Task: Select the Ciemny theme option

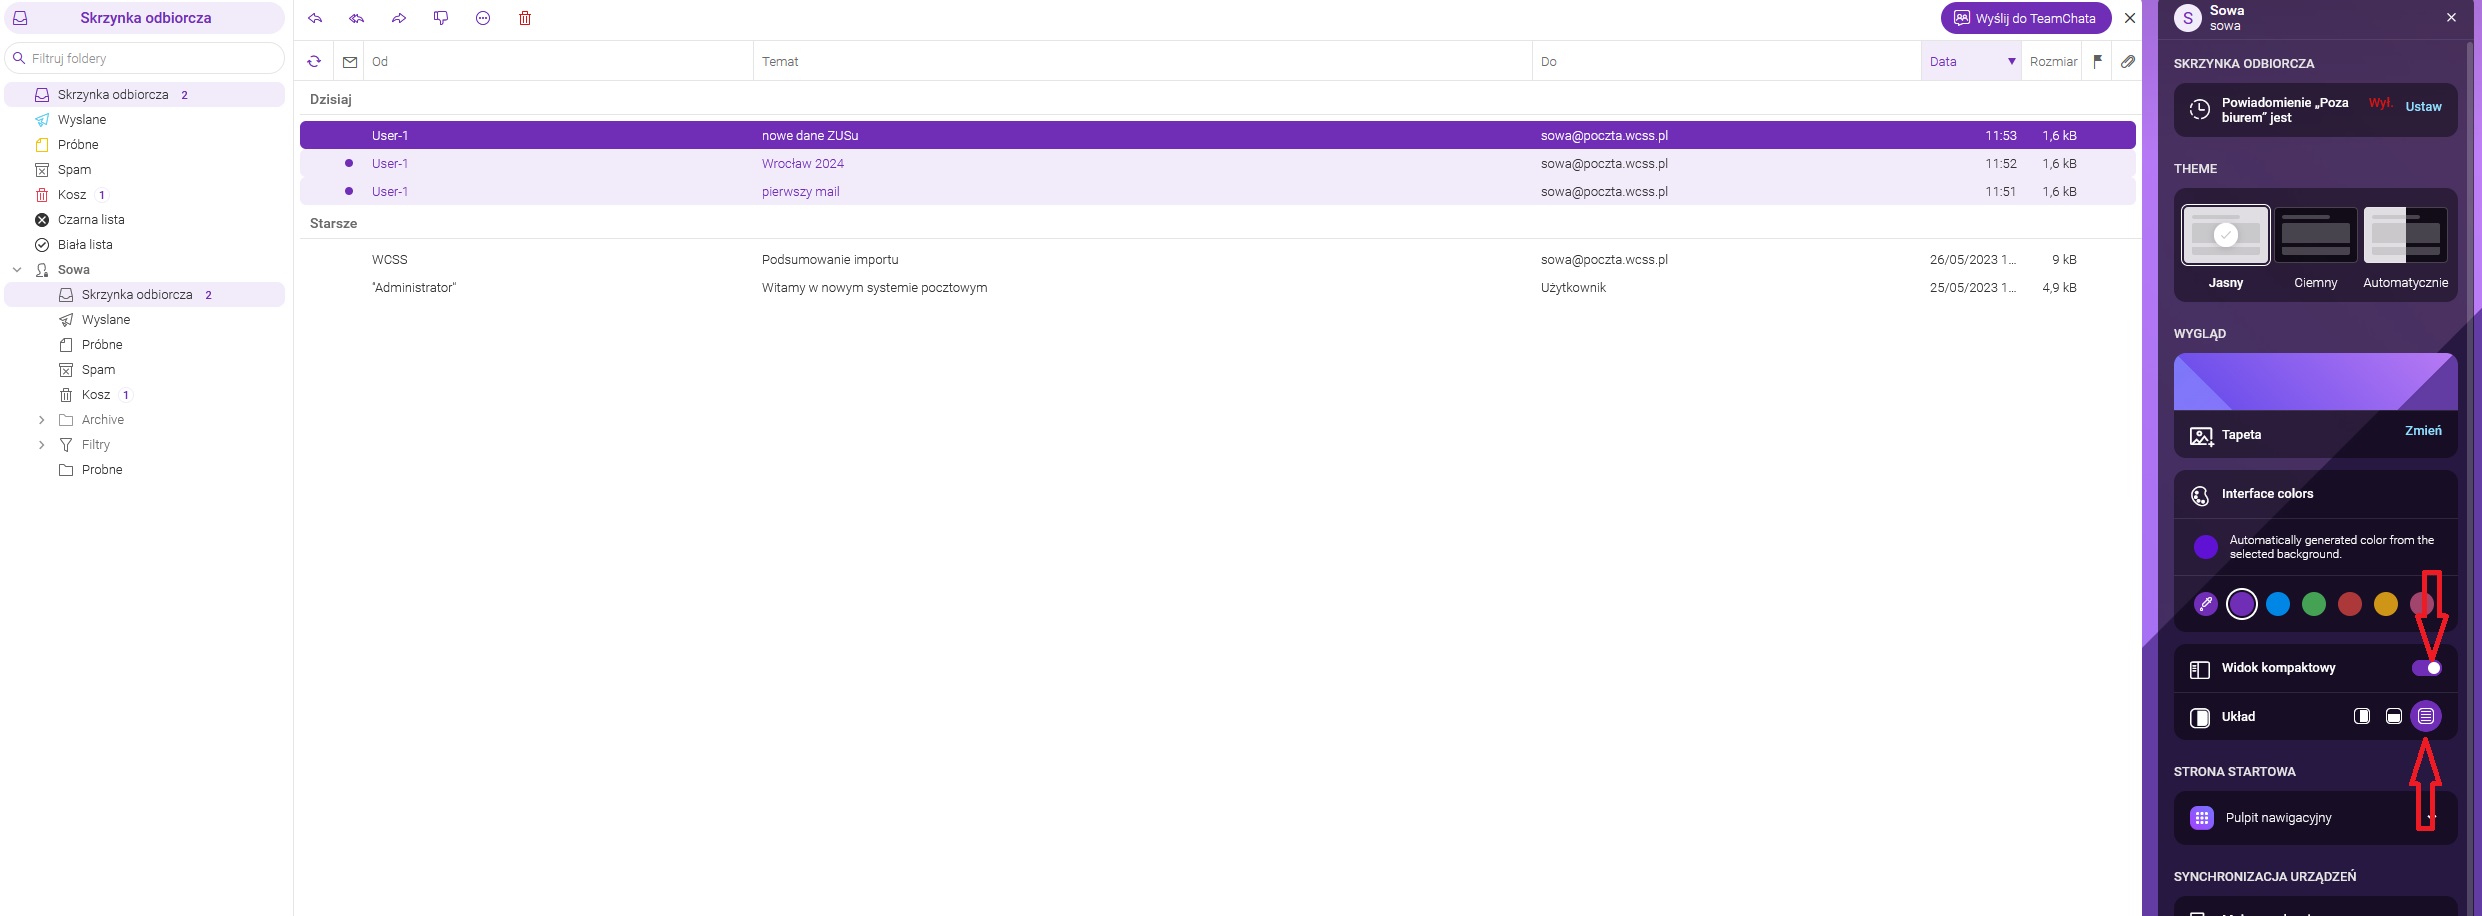Action: point(2315,236)
